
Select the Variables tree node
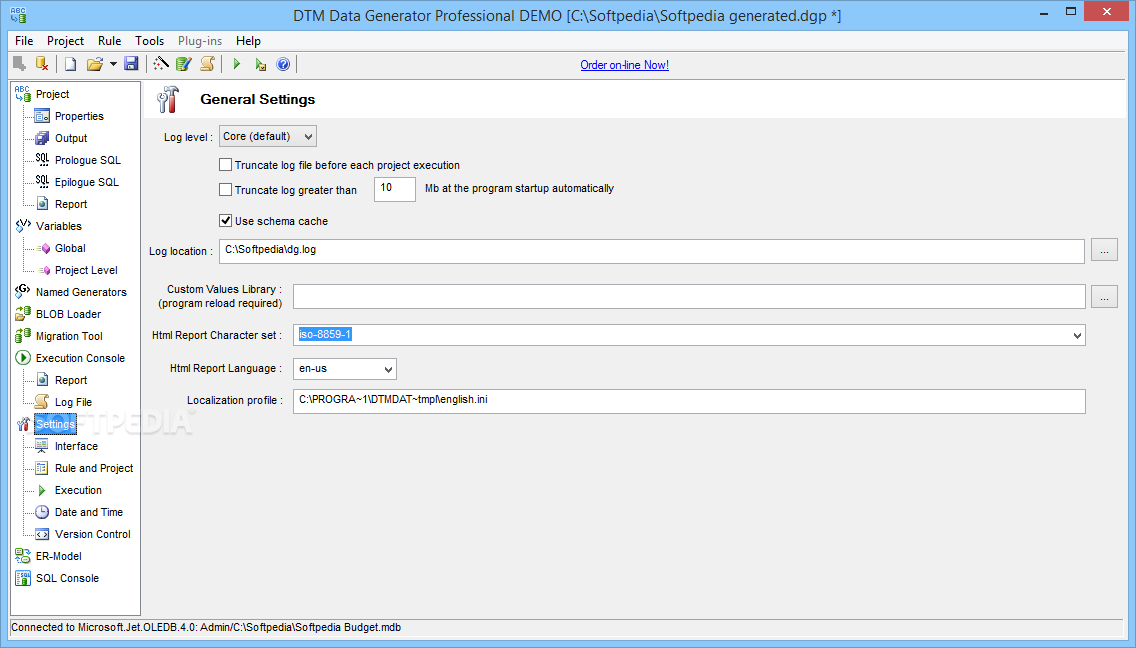(59, 226)
